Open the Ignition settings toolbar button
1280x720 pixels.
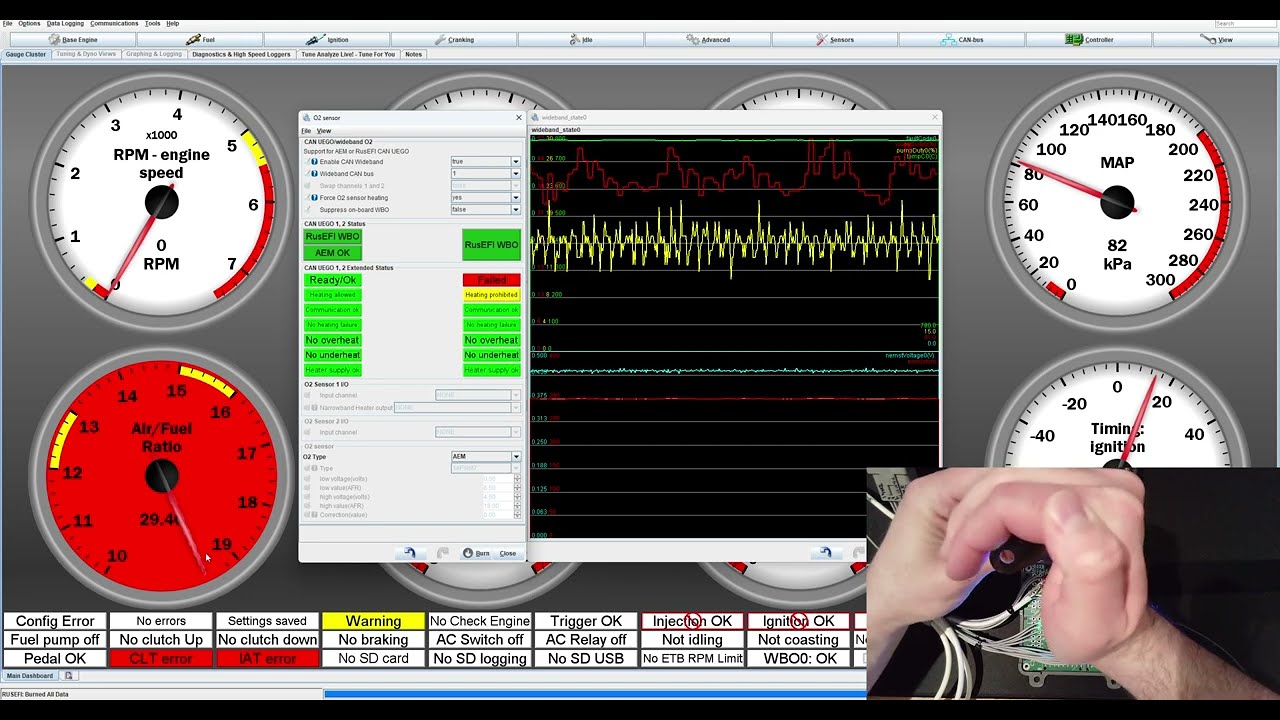(x=327, y=40)
